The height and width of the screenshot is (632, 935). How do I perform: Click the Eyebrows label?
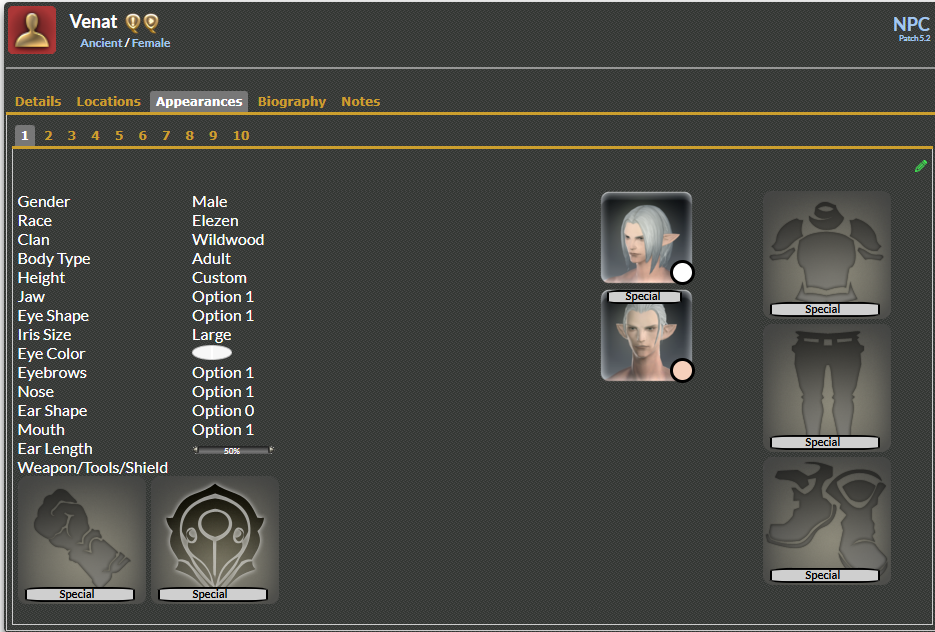coord(52,373)
